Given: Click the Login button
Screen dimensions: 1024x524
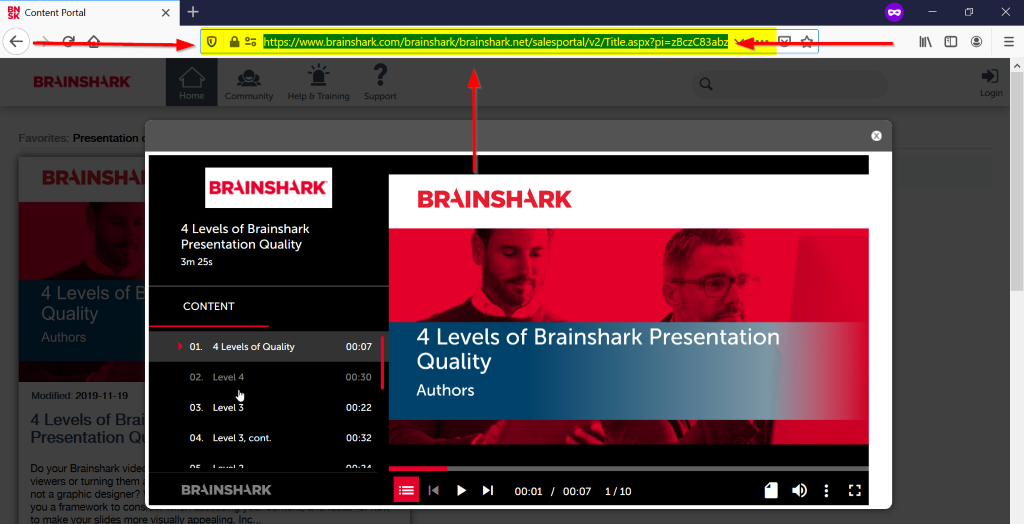Looking at the screenshot, I should point(991,82).
